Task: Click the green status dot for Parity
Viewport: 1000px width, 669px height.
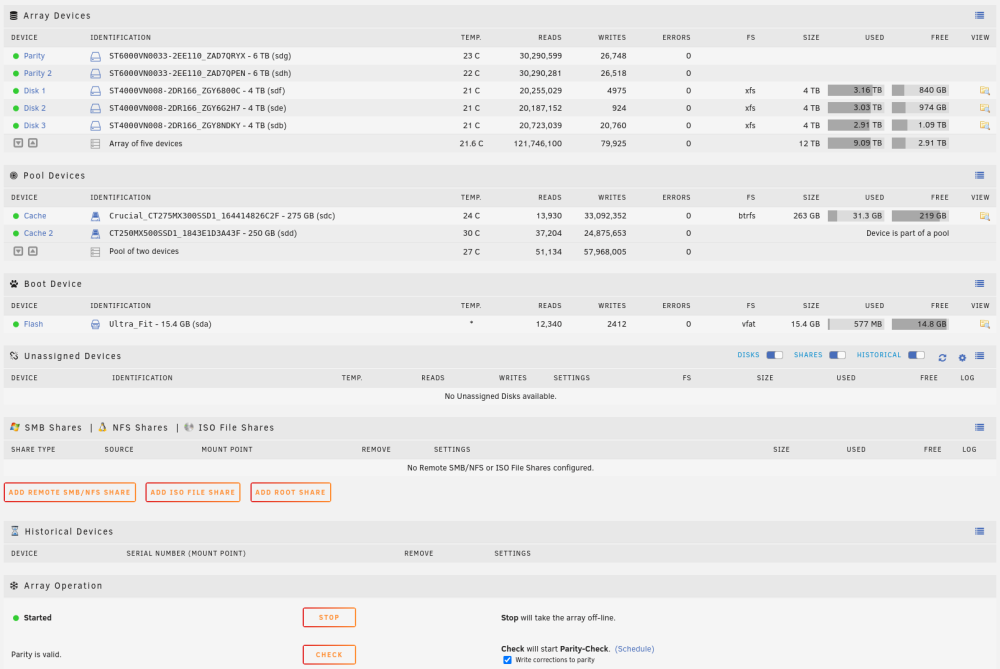Action: 16,56
